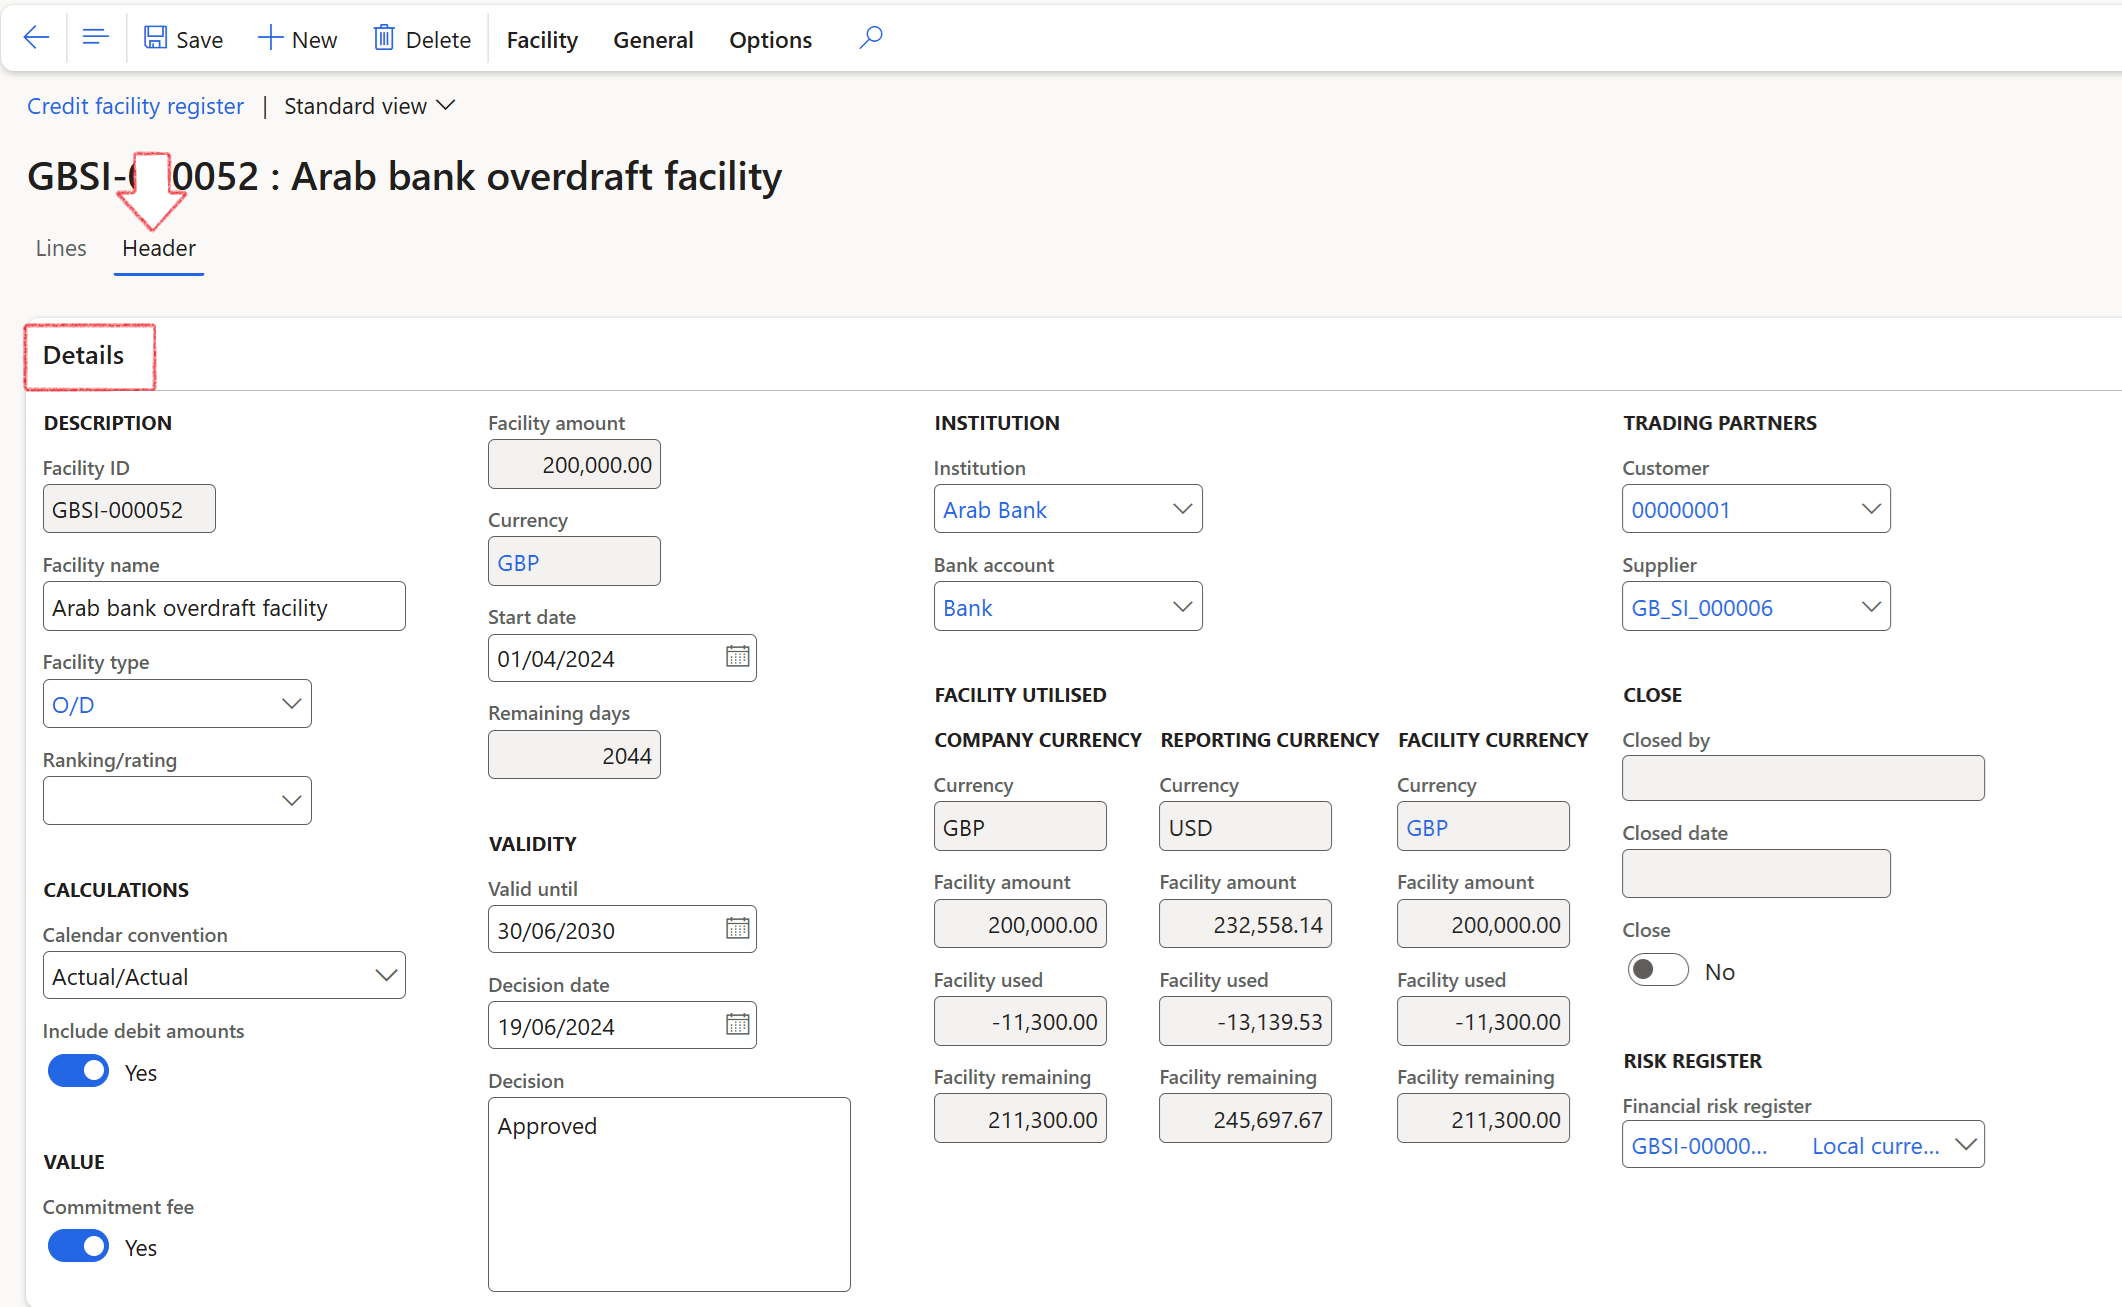
Task: Open the Valid until calendar picker
Action: click(737, 929)
